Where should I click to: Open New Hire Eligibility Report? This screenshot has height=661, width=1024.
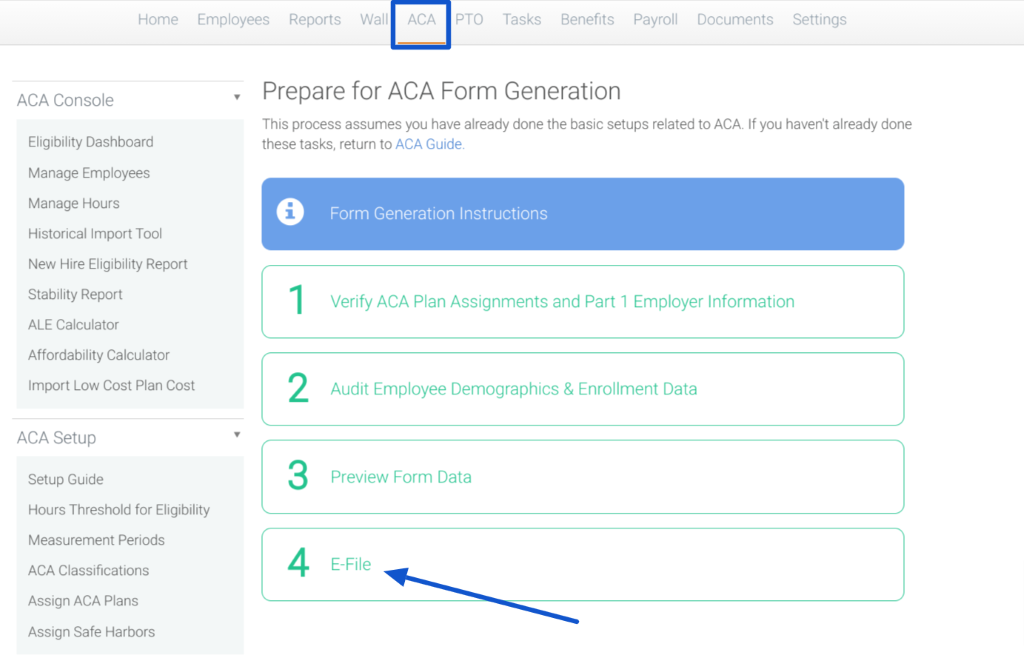click(108, 264)
